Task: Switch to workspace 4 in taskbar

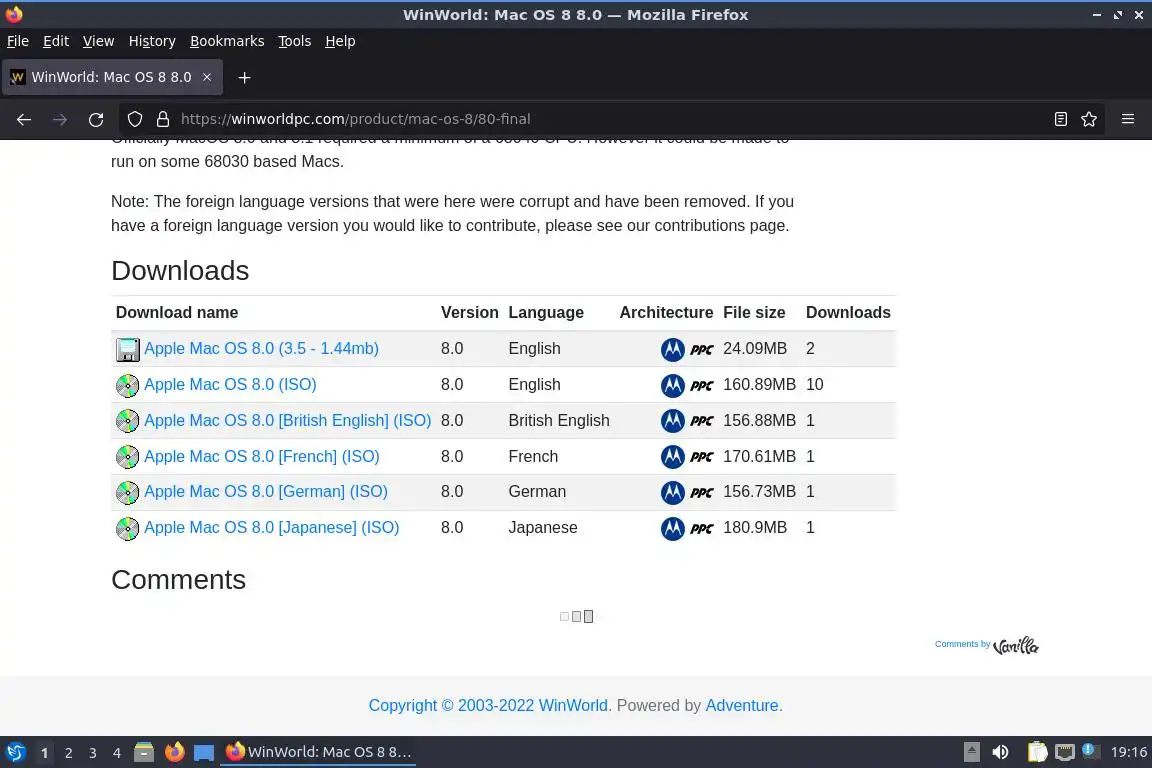Action: pos(117,753)
